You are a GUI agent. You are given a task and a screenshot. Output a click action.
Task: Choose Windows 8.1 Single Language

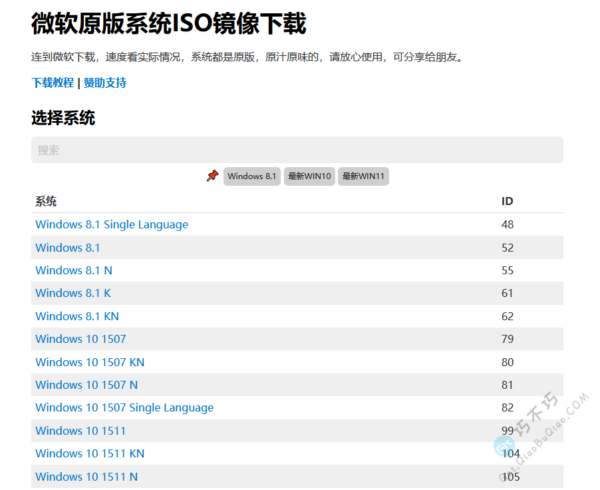[111, 225]
